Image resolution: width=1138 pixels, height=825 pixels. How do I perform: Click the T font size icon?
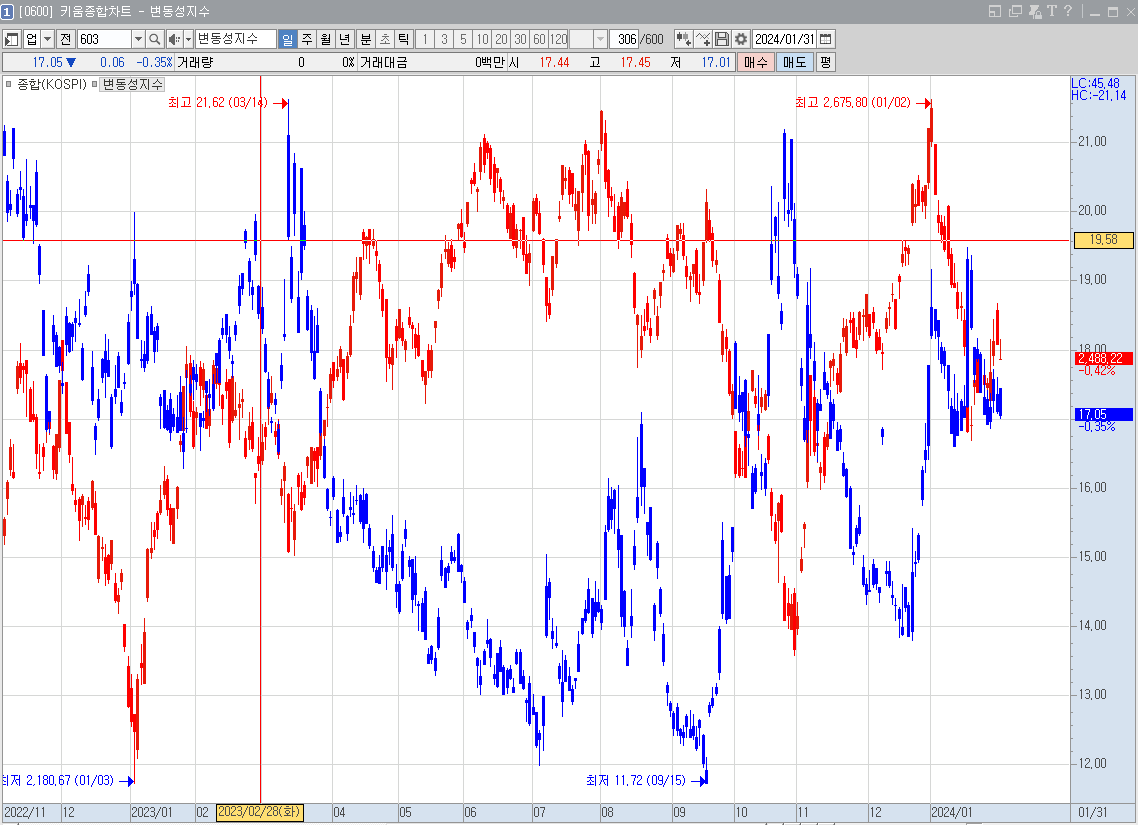1052,11
